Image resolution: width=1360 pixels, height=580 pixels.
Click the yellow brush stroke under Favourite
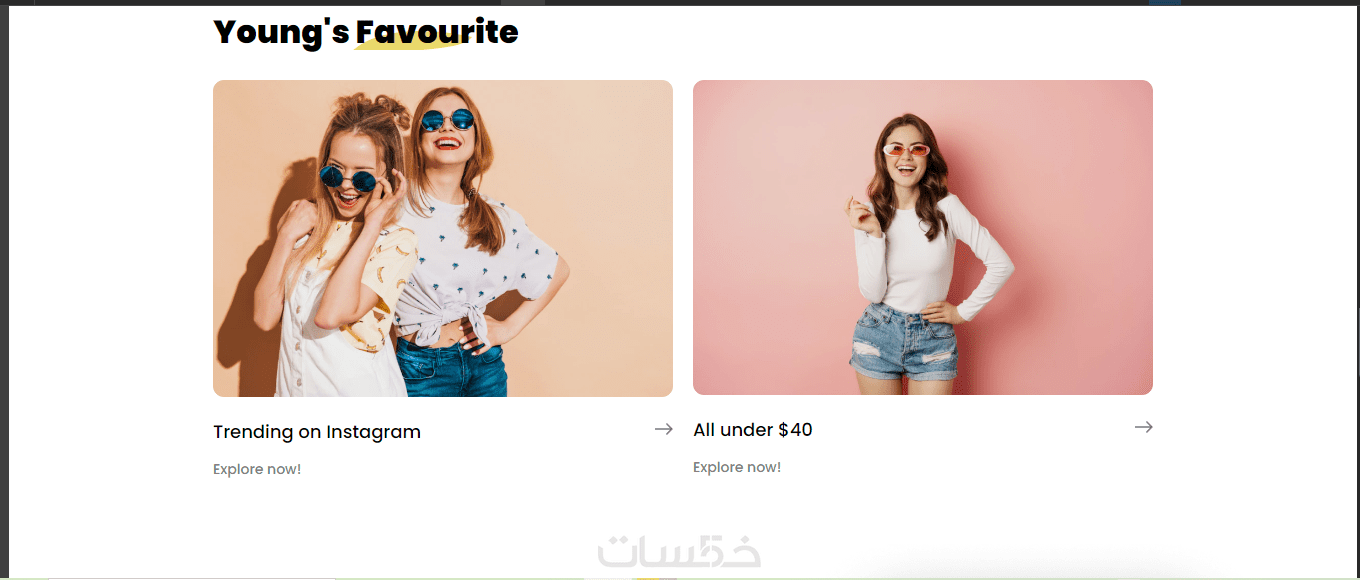410,41
